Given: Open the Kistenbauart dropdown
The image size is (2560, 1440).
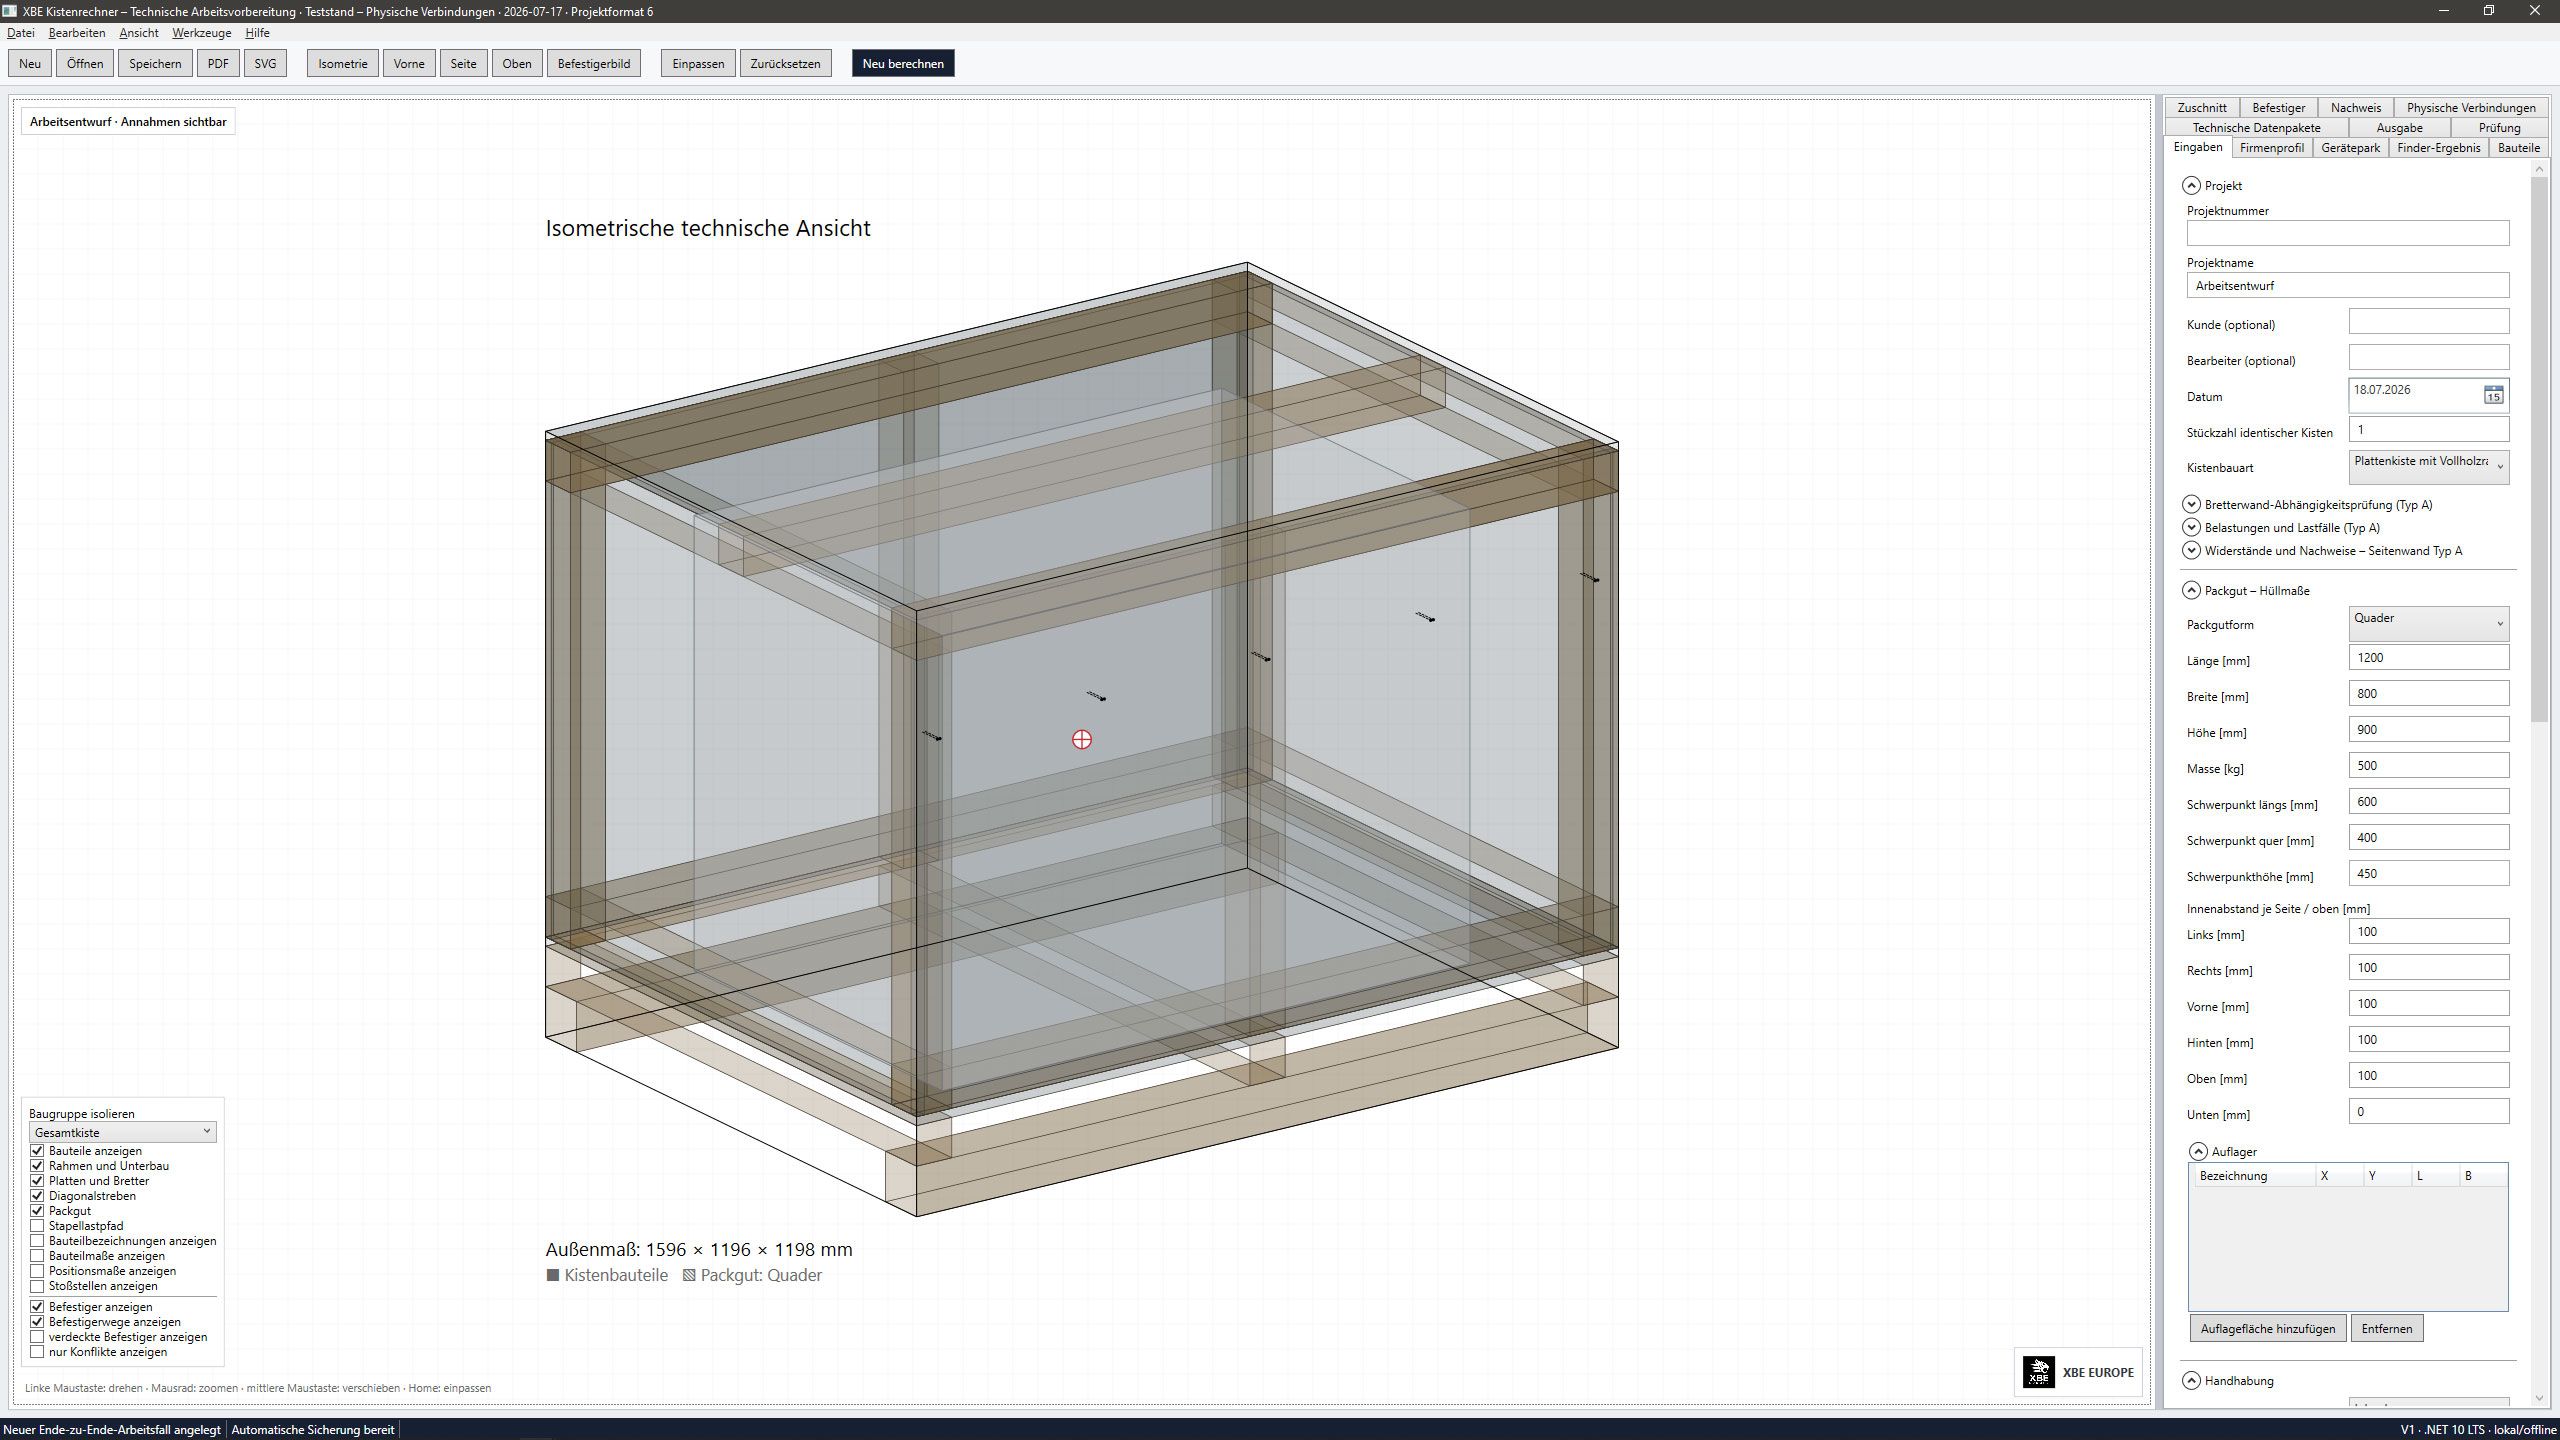Looking at the screenshot, I should (x=2428, y=466).
